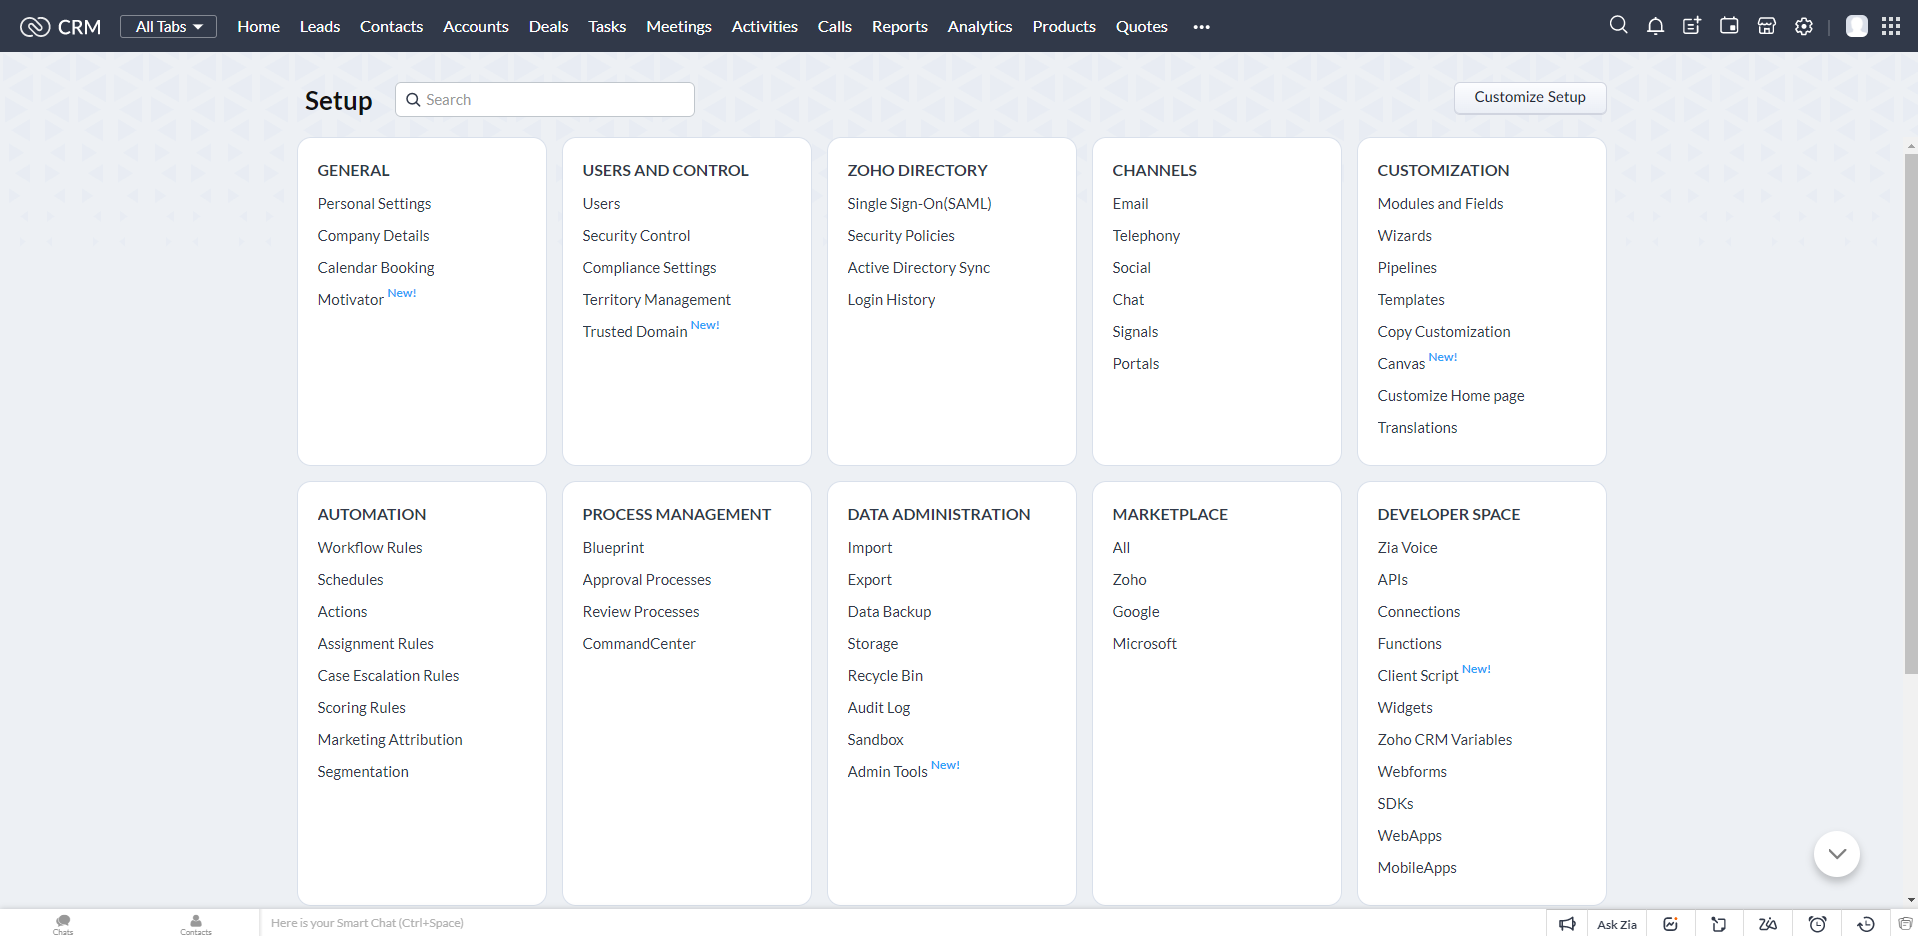The height and width of the screenshot is (936, 1918).
Task: Expand the more modules ellipsis menu
Action: 1201,27
